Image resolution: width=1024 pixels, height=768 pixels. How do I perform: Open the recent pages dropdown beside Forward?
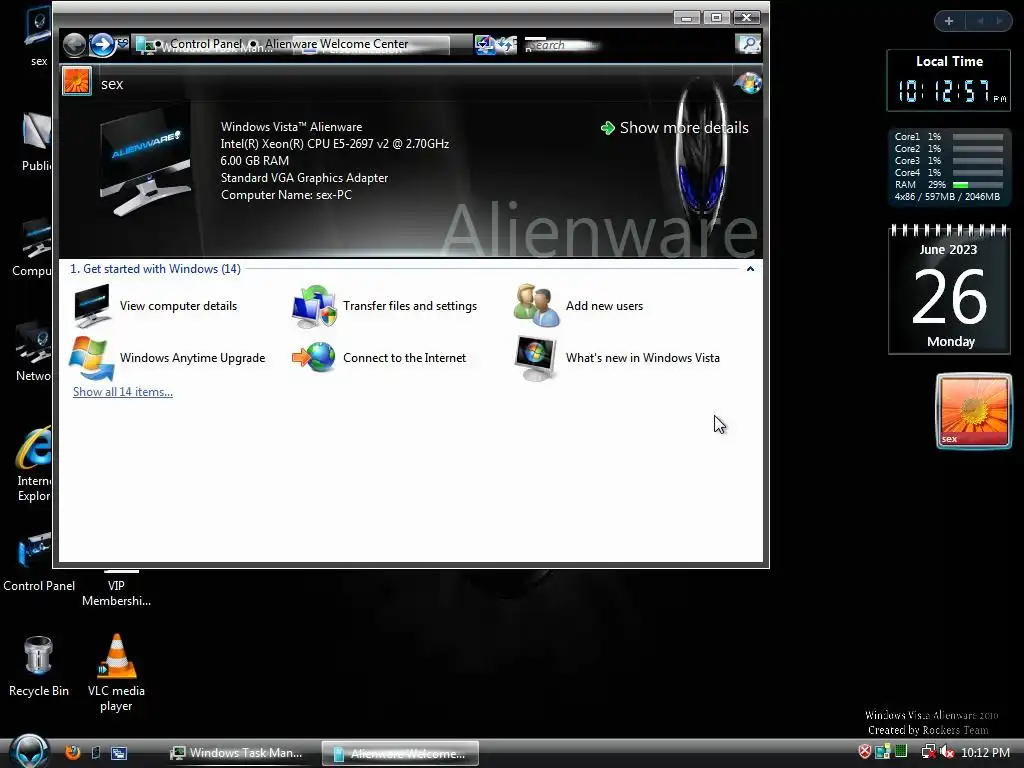click(122, 43)
